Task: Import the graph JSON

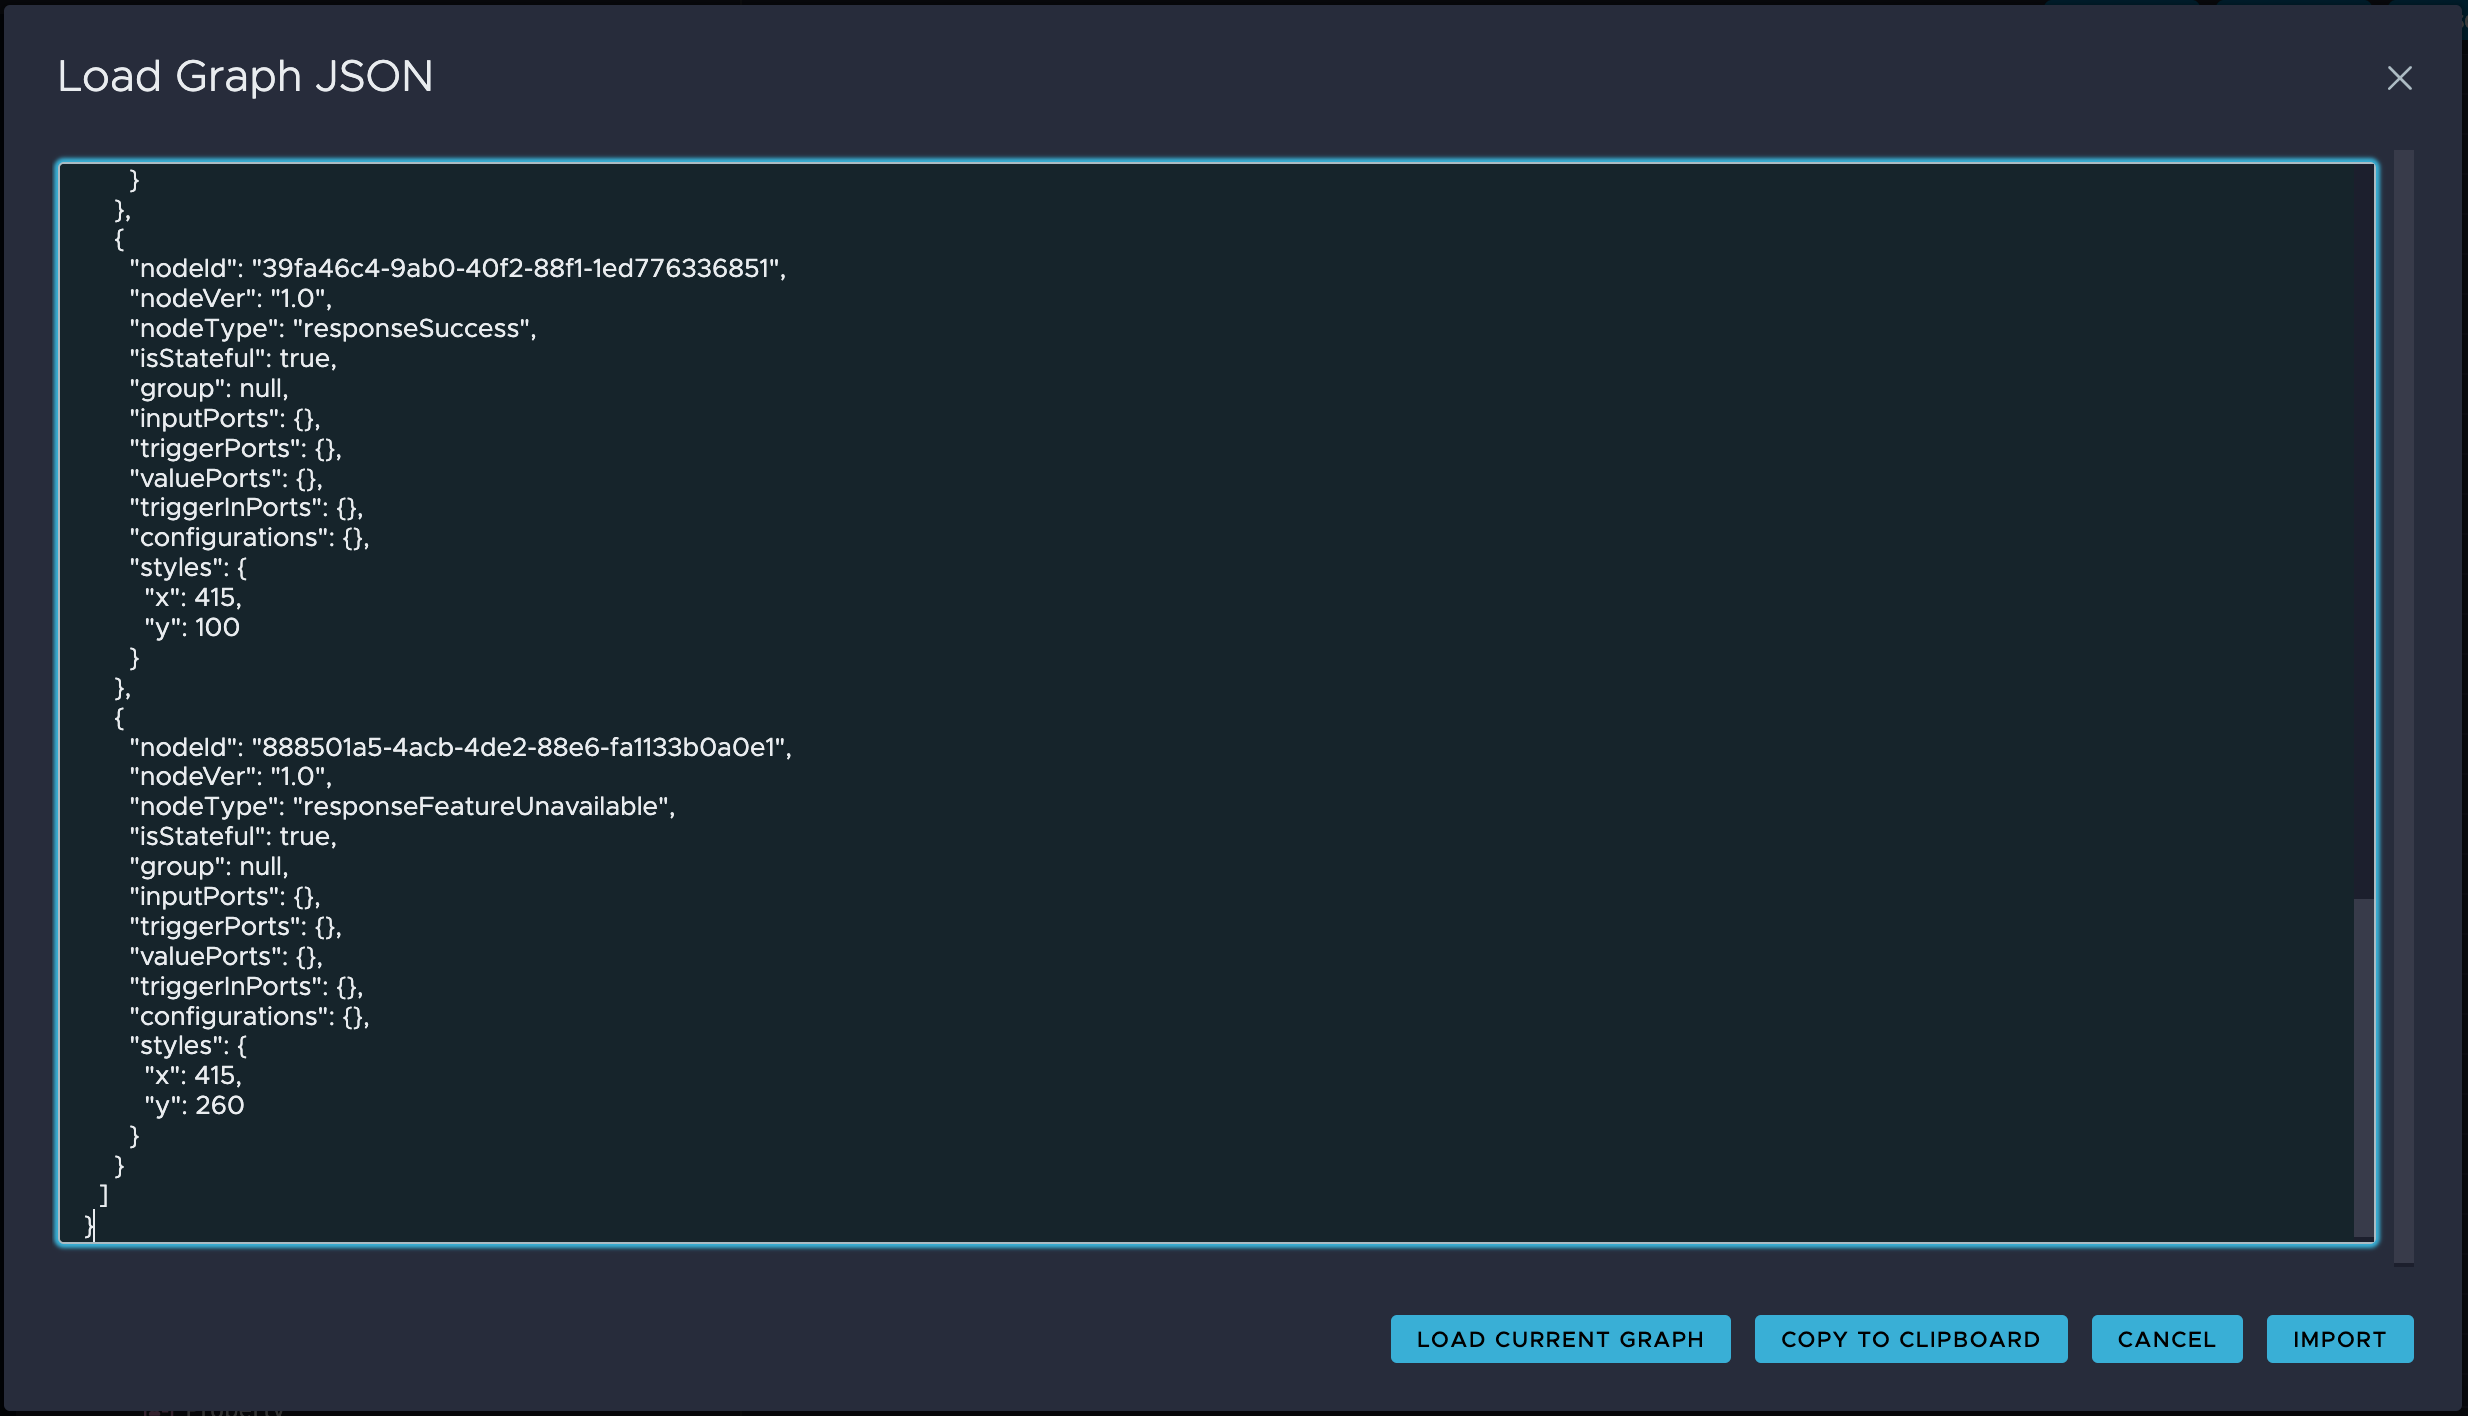Action: click(x=2339, y=1339)
